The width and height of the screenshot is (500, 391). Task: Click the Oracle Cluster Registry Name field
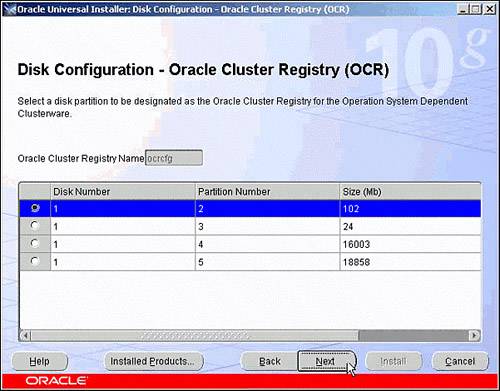pyautogui.click(x=174, y=158)
